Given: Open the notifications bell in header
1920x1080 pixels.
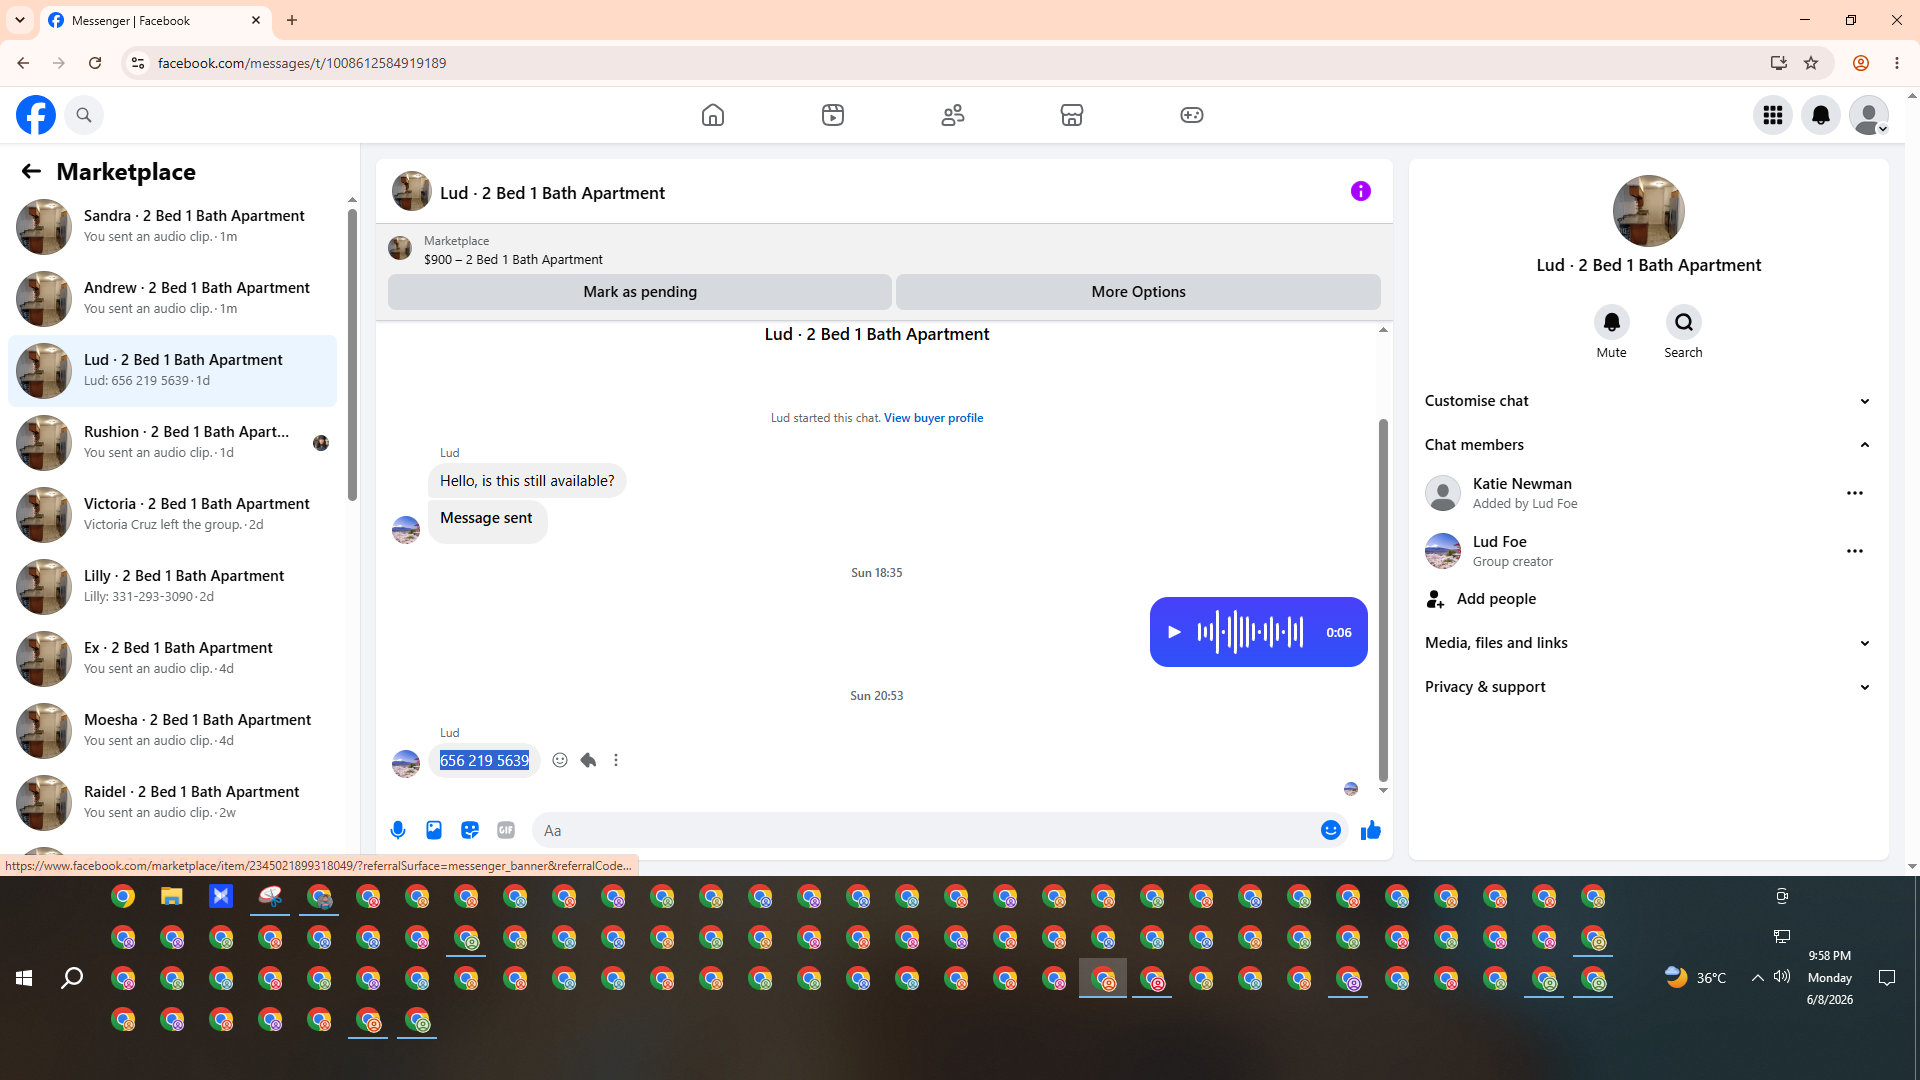Looking at the screenshot, I should pyautogui.click(x=1821, y=115).
